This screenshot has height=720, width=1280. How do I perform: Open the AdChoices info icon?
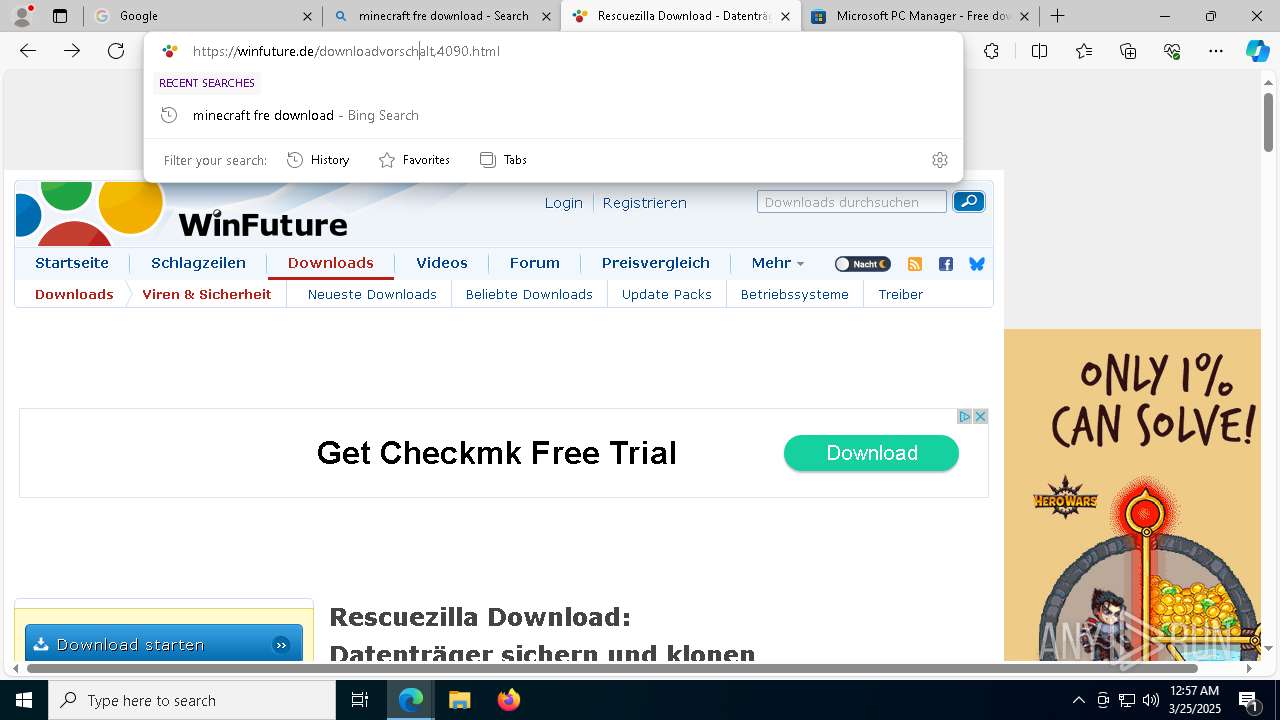[965, 416]
